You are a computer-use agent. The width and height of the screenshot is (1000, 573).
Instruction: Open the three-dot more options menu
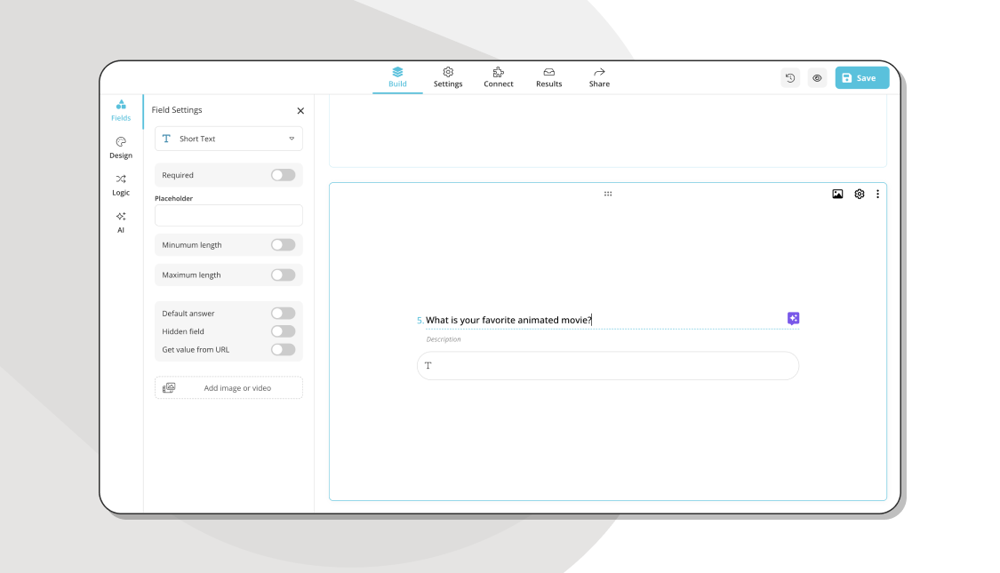878,194
